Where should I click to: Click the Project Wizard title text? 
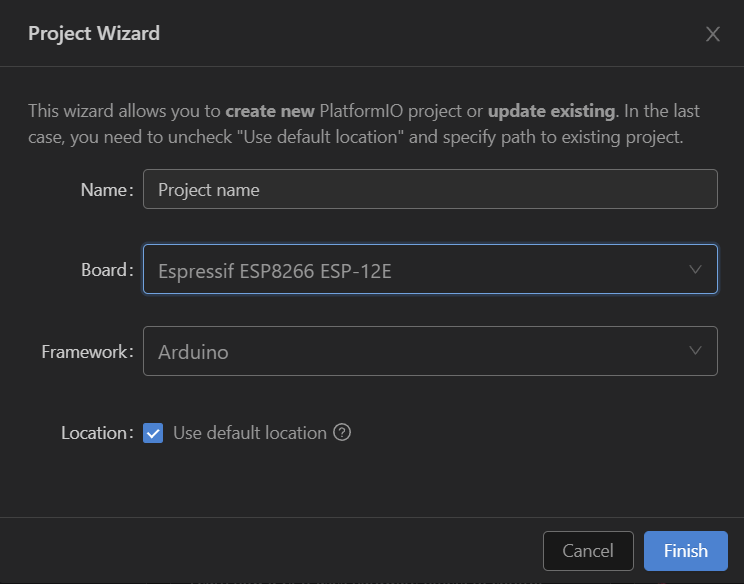[94, 34]
